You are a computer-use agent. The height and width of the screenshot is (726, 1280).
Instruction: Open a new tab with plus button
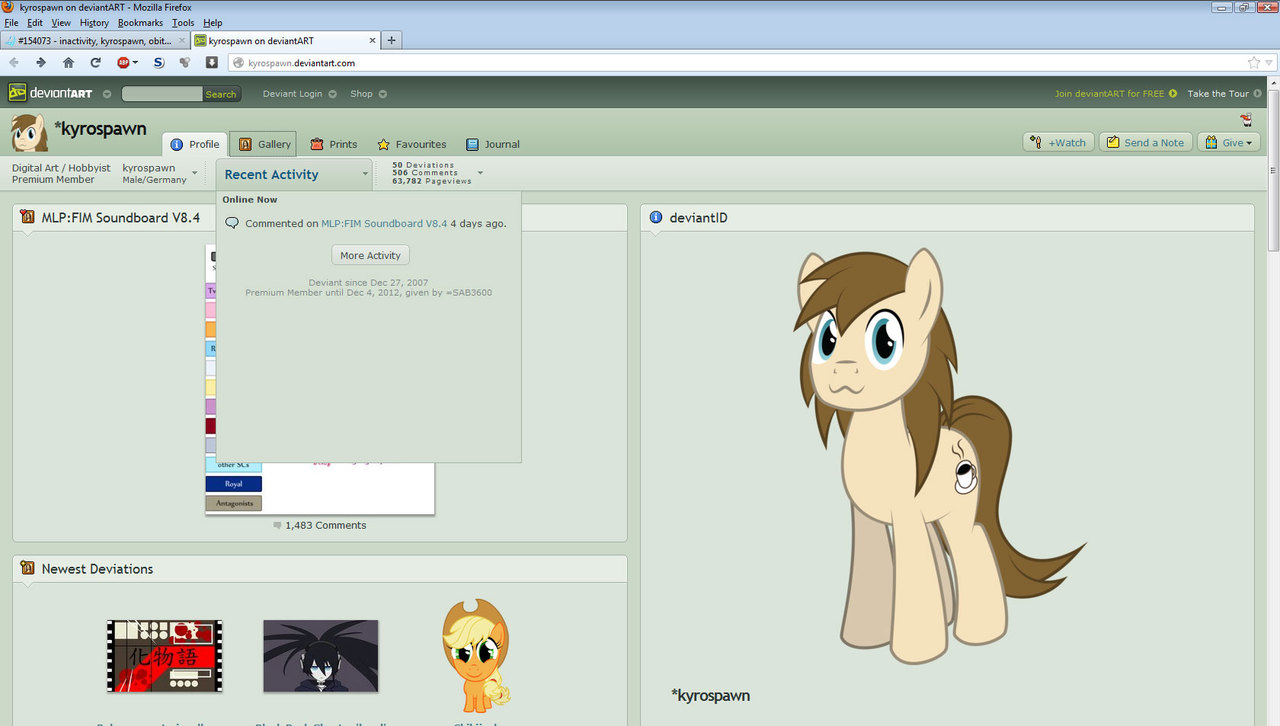click(392, 41)
